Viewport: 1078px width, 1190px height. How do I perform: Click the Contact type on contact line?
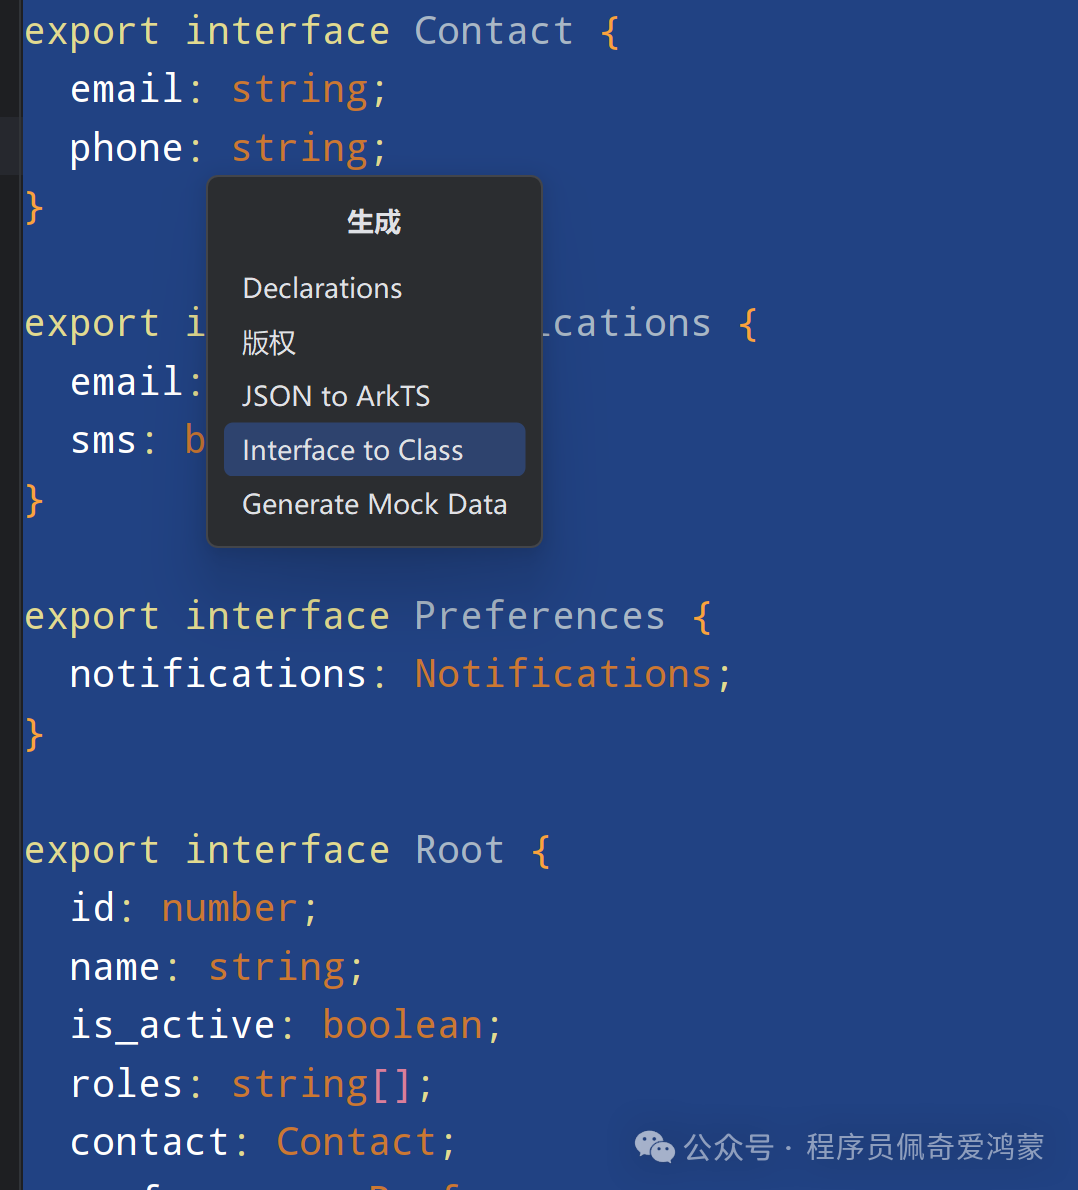pyautogui.click(x=356, y=1142)
